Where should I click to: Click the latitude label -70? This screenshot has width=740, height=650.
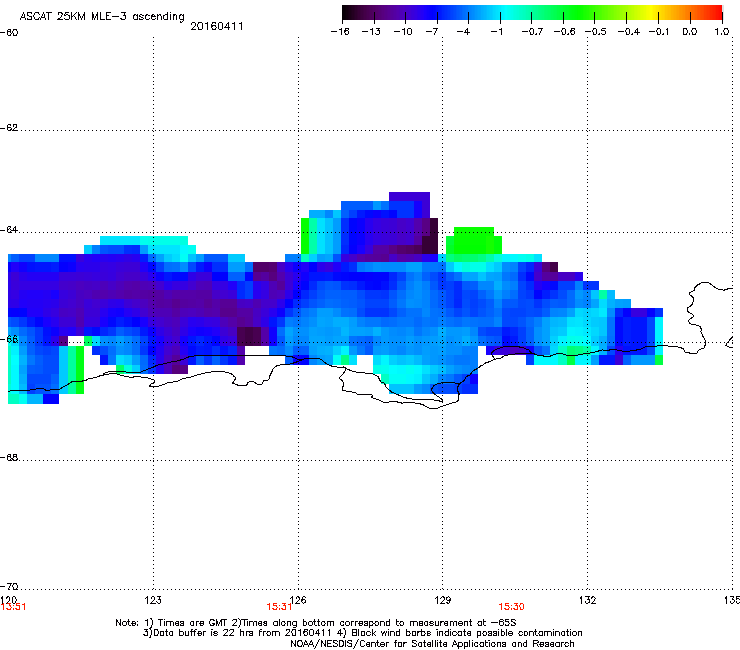point(9,586)
